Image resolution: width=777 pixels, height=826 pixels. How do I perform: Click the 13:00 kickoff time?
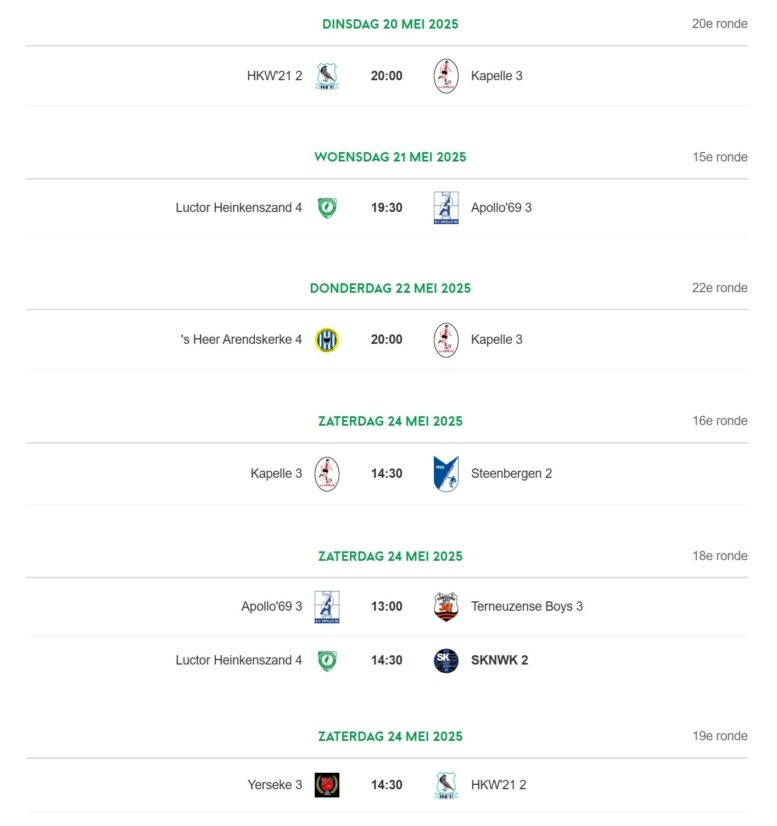[x=387, y=606]
